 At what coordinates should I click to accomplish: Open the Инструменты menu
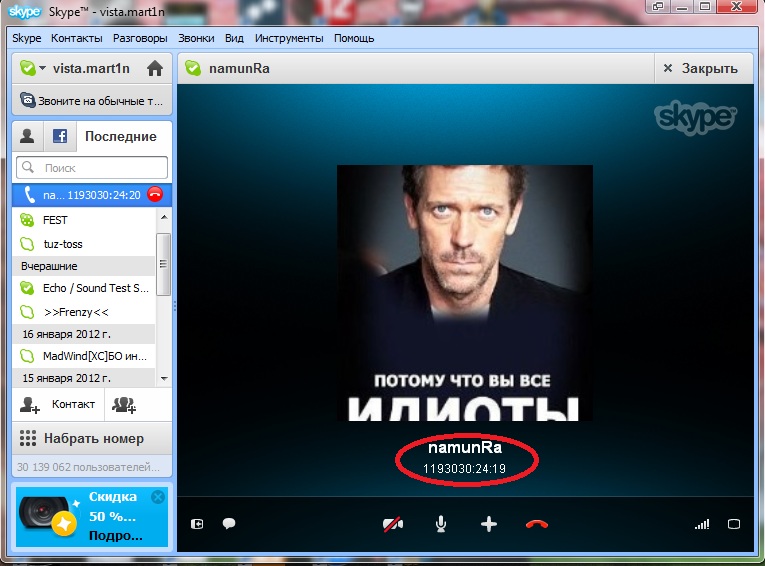(289, 38)
